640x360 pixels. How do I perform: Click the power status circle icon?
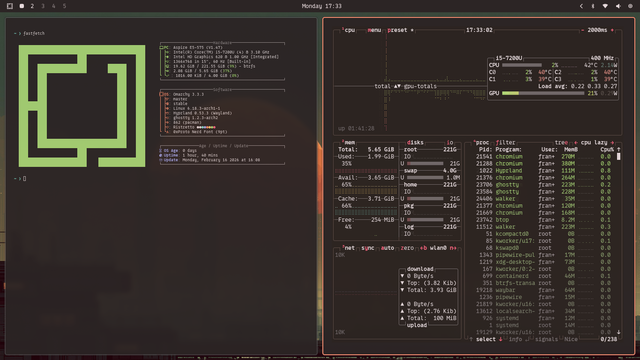click(x=630, y=6)
